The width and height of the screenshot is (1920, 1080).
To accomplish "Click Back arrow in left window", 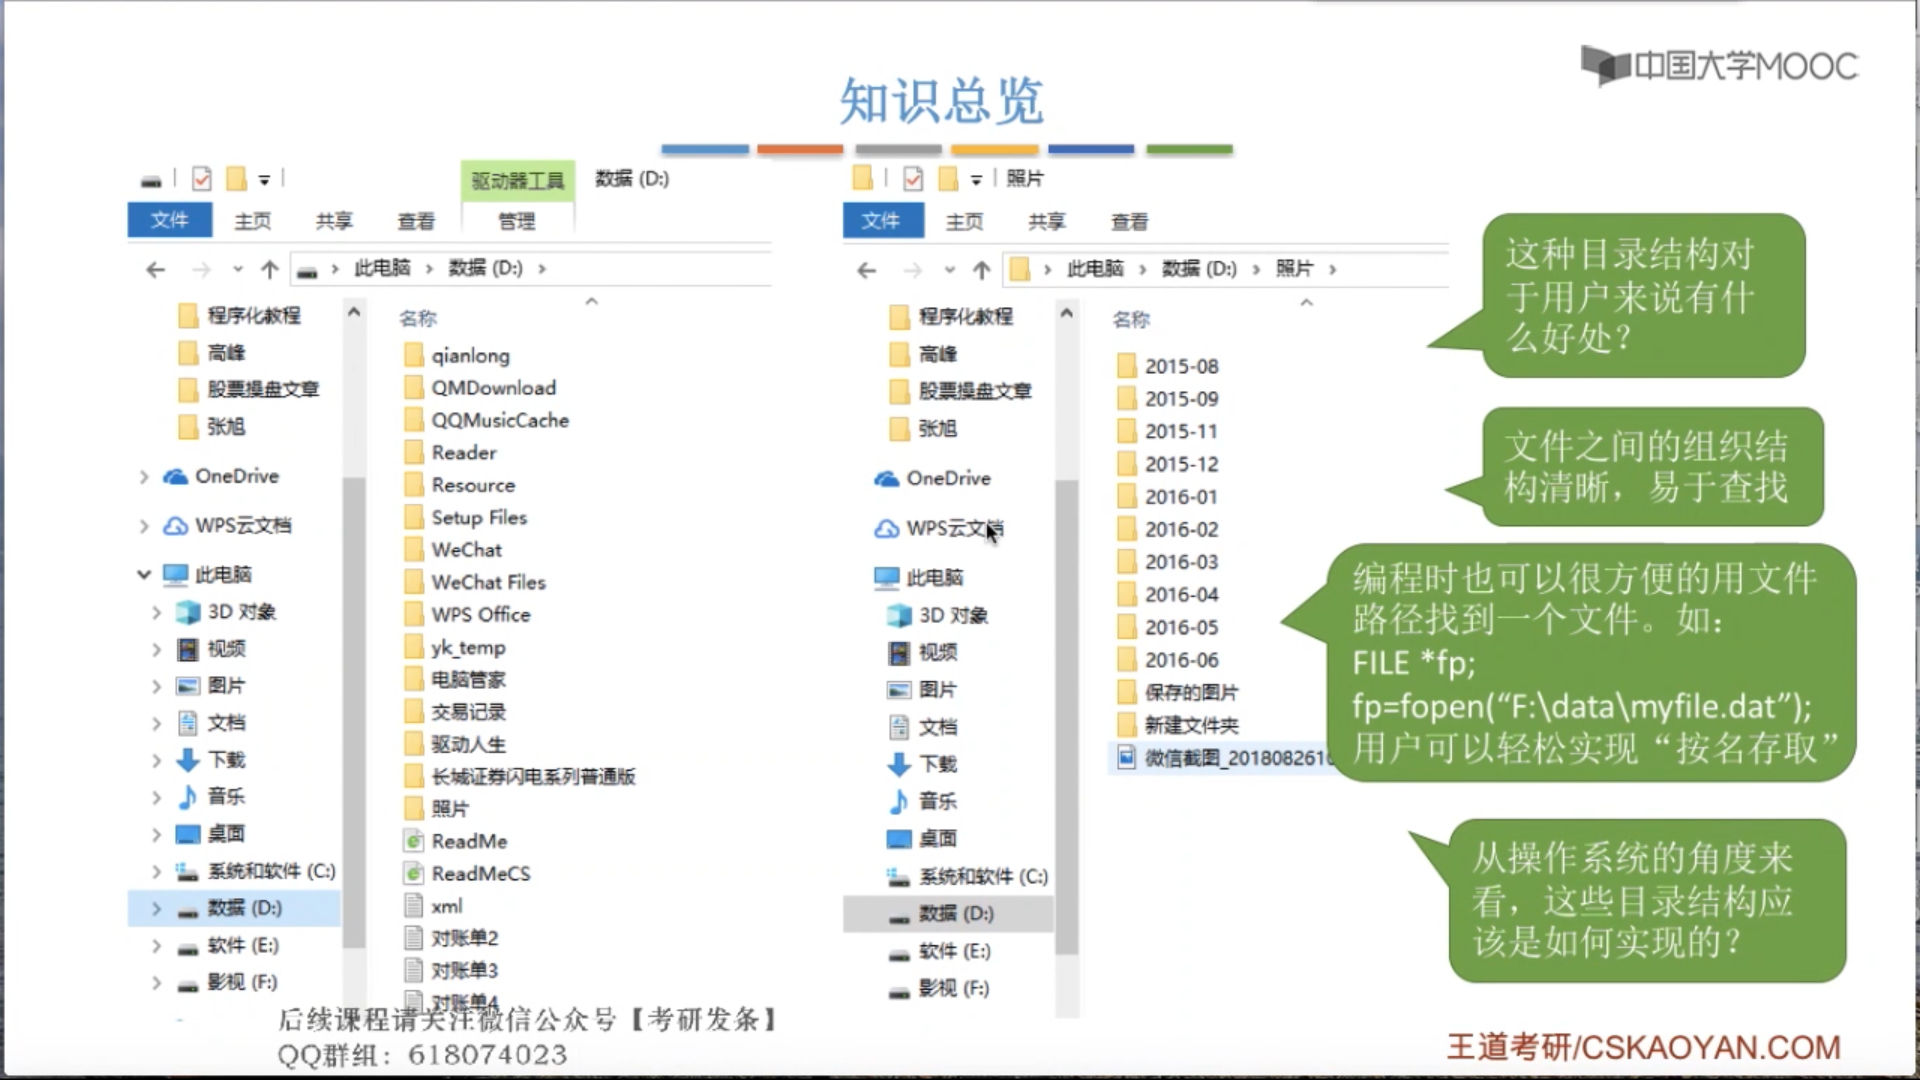I will pyautogui.click(x=155, y=270).
